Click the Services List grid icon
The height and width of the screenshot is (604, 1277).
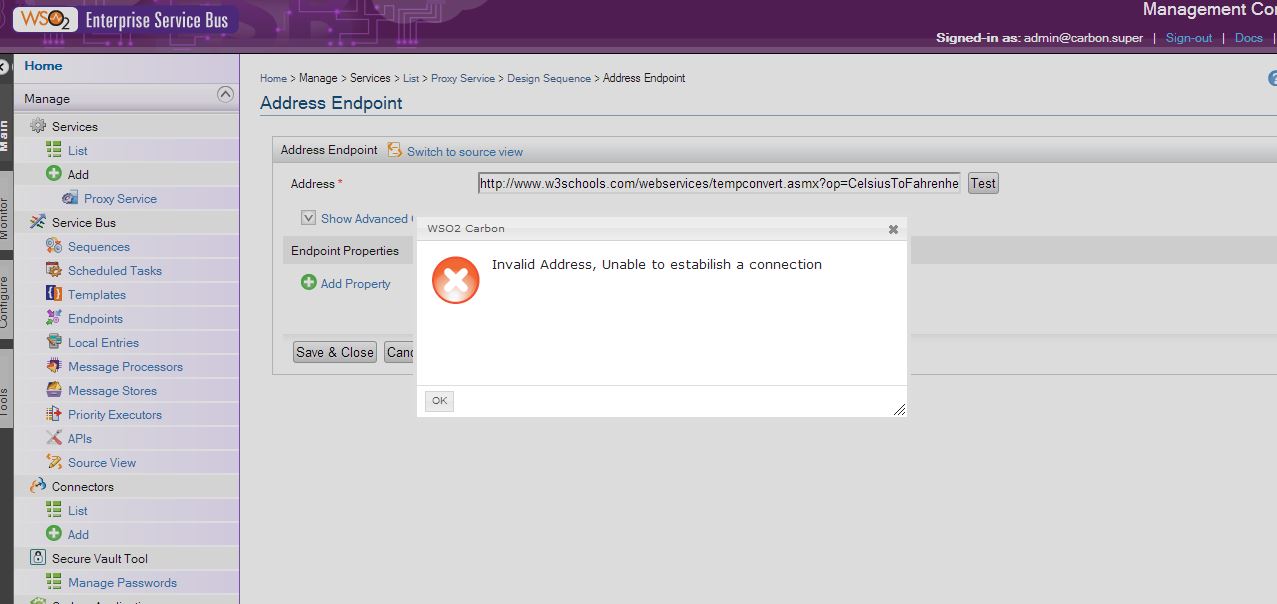pyautogui.click(x=54, y=150)
